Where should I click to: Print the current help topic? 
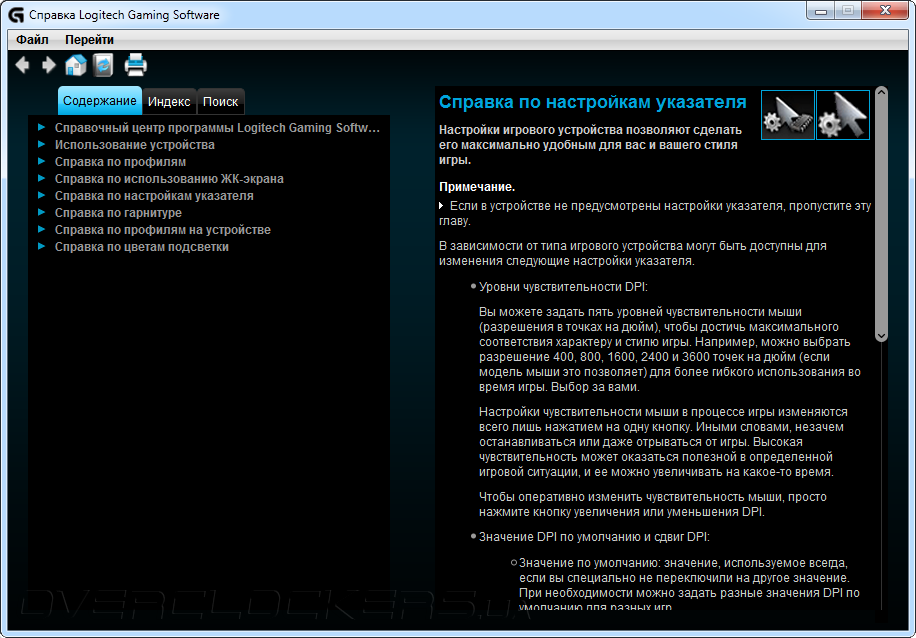[x=136, y=65]
